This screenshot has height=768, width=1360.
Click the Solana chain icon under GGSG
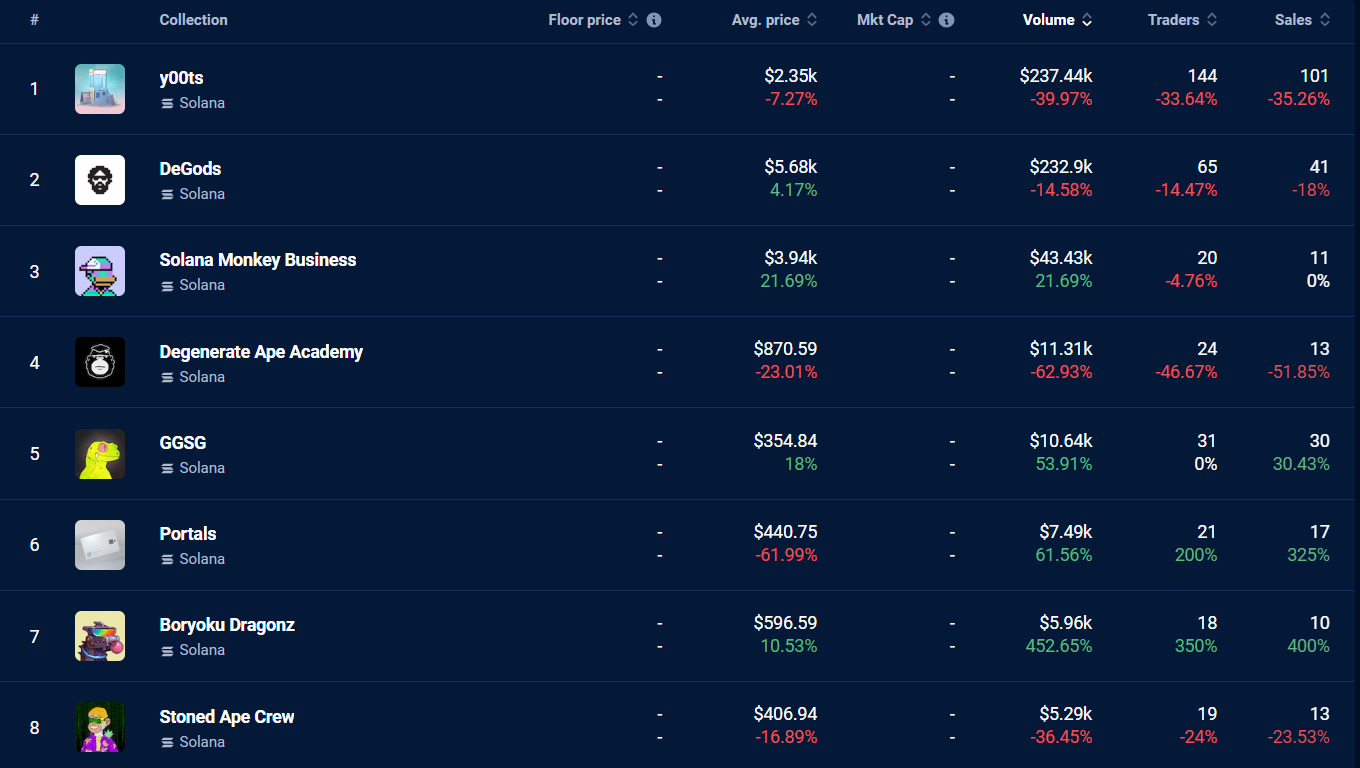167,468
